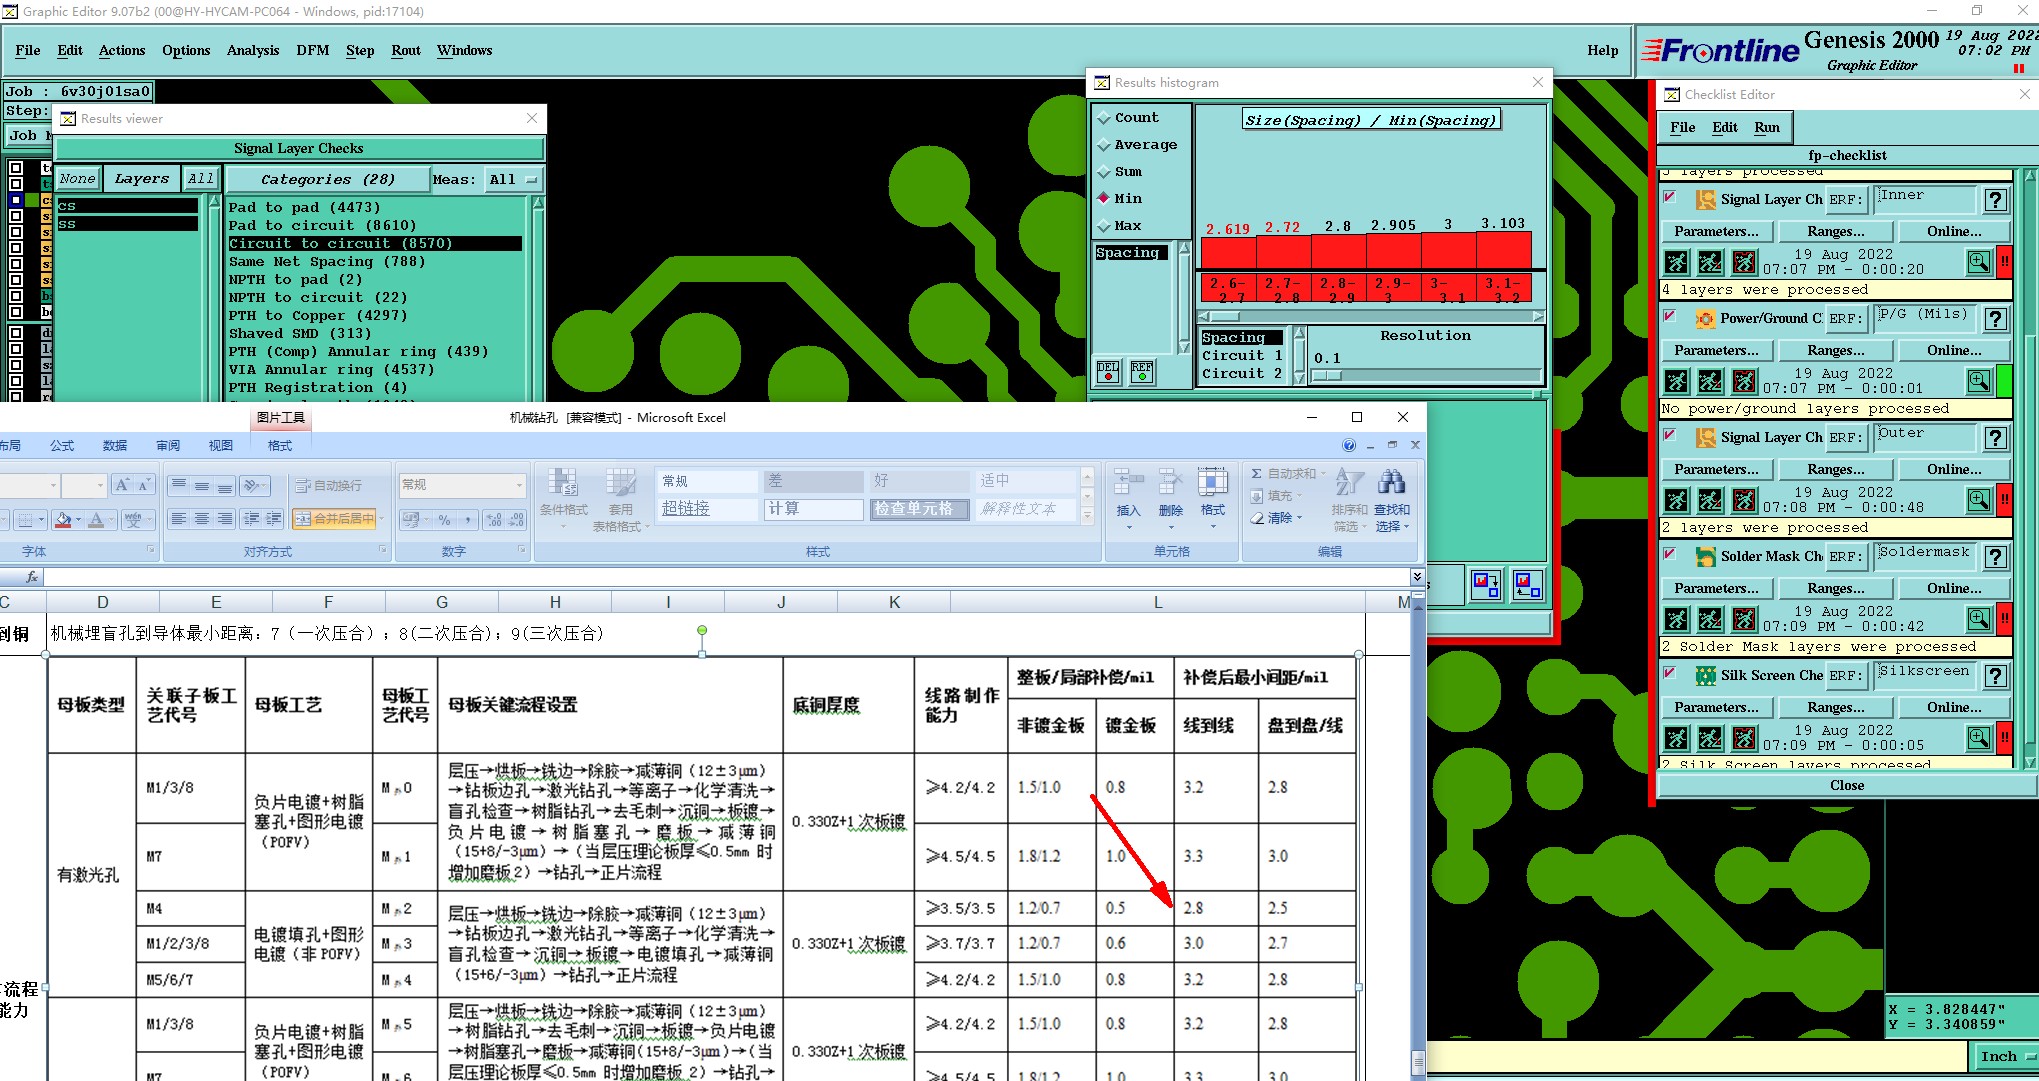Image resolution: width=2039 pixels, height=1081 pixels.
Task: Toggle the Power/Ground Check checkbox
Action: tap(1669, 316)
